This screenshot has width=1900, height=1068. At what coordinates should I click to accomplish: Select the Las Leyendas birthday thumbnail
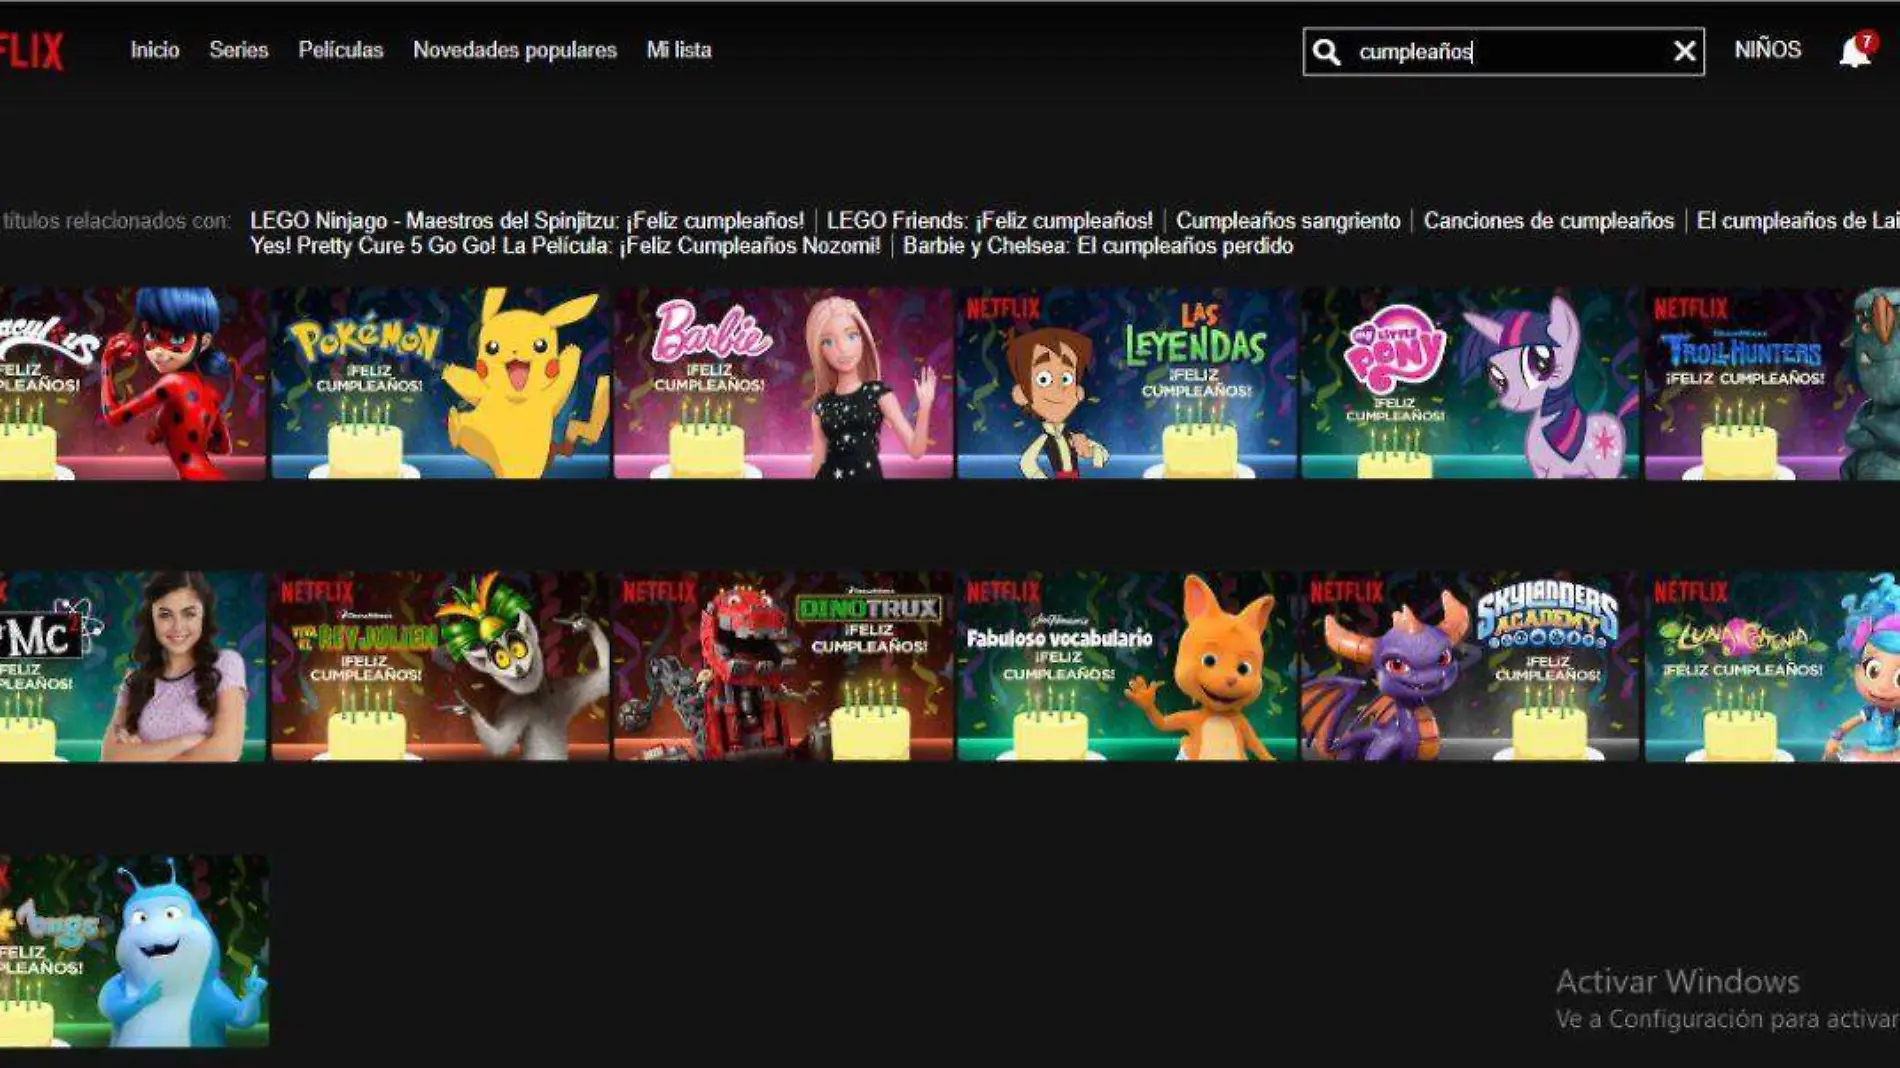(1127, 384)
